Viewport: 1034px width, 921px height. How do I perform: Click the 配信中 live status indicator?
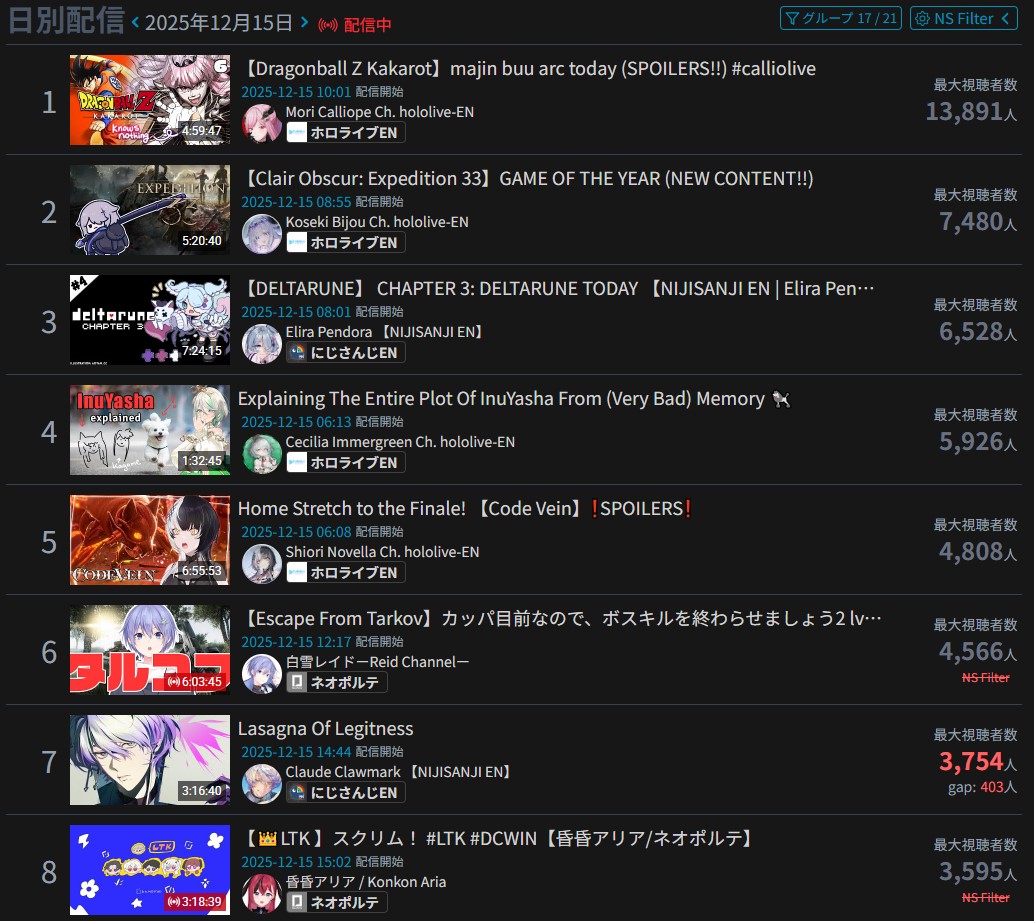[355, 25]
